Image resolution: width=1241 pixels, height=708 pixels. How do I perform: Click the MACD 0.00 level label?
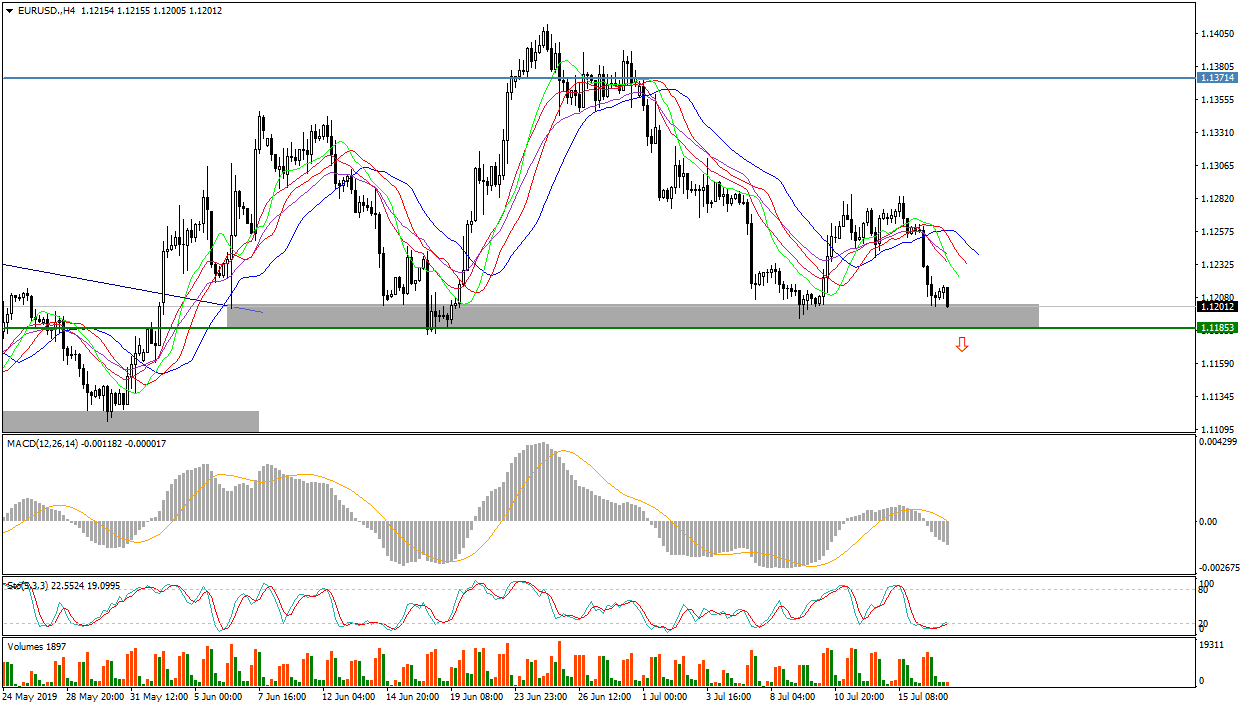[x=1207, y=521]
